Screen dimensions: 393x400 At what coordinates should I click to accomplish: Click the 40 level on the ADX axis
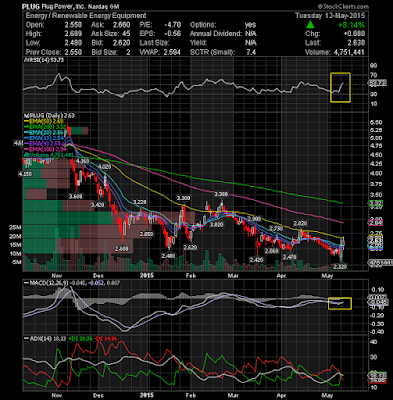[374, 342]
